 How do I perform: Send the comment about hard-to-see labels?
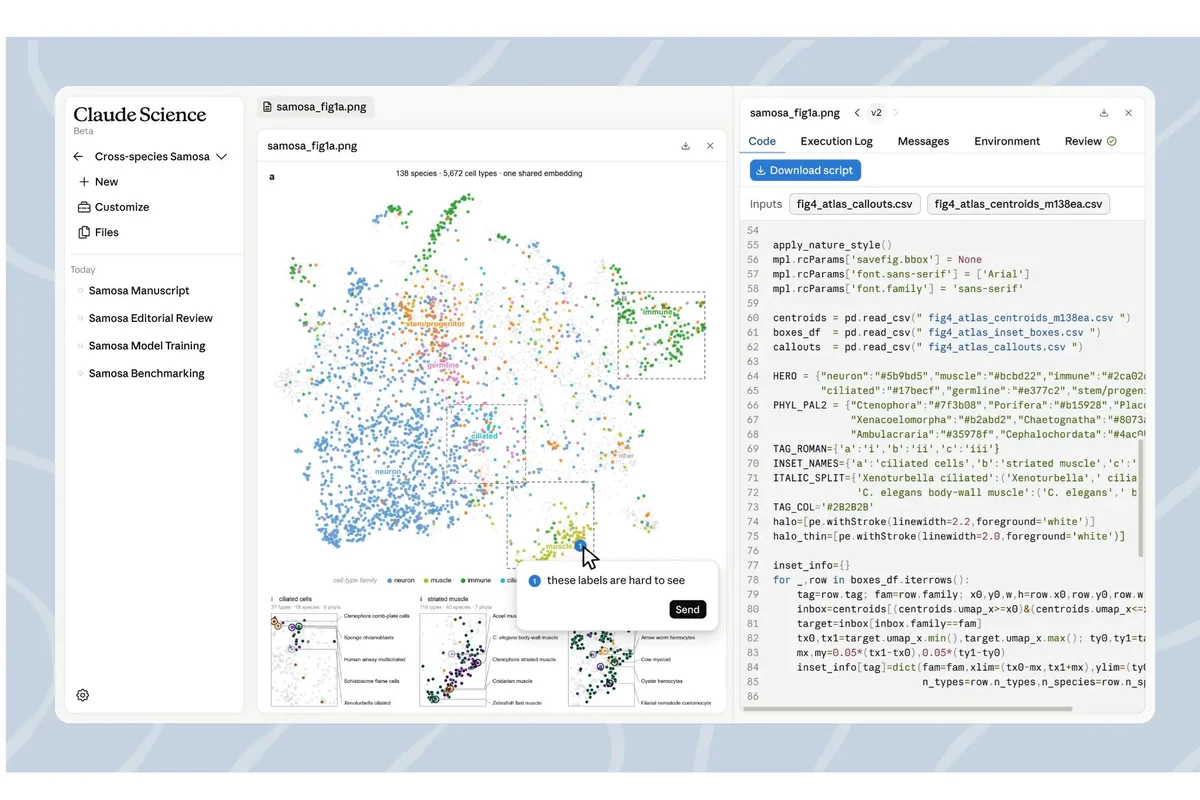[x=687, y=609]
